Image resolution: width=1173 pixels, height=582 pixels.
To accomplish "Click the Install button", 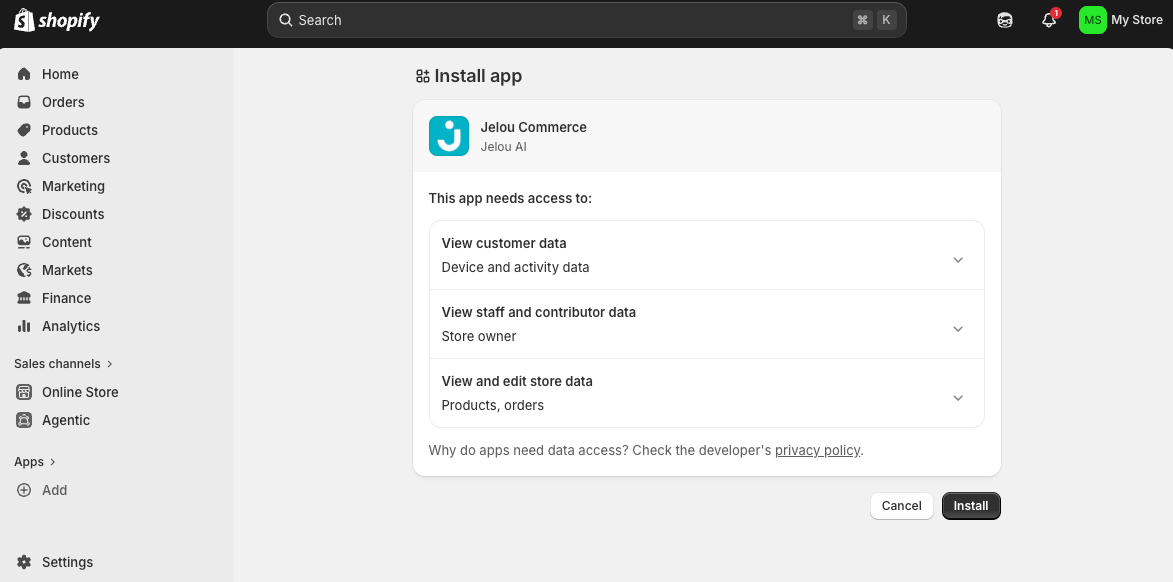I will pos(971,506).
